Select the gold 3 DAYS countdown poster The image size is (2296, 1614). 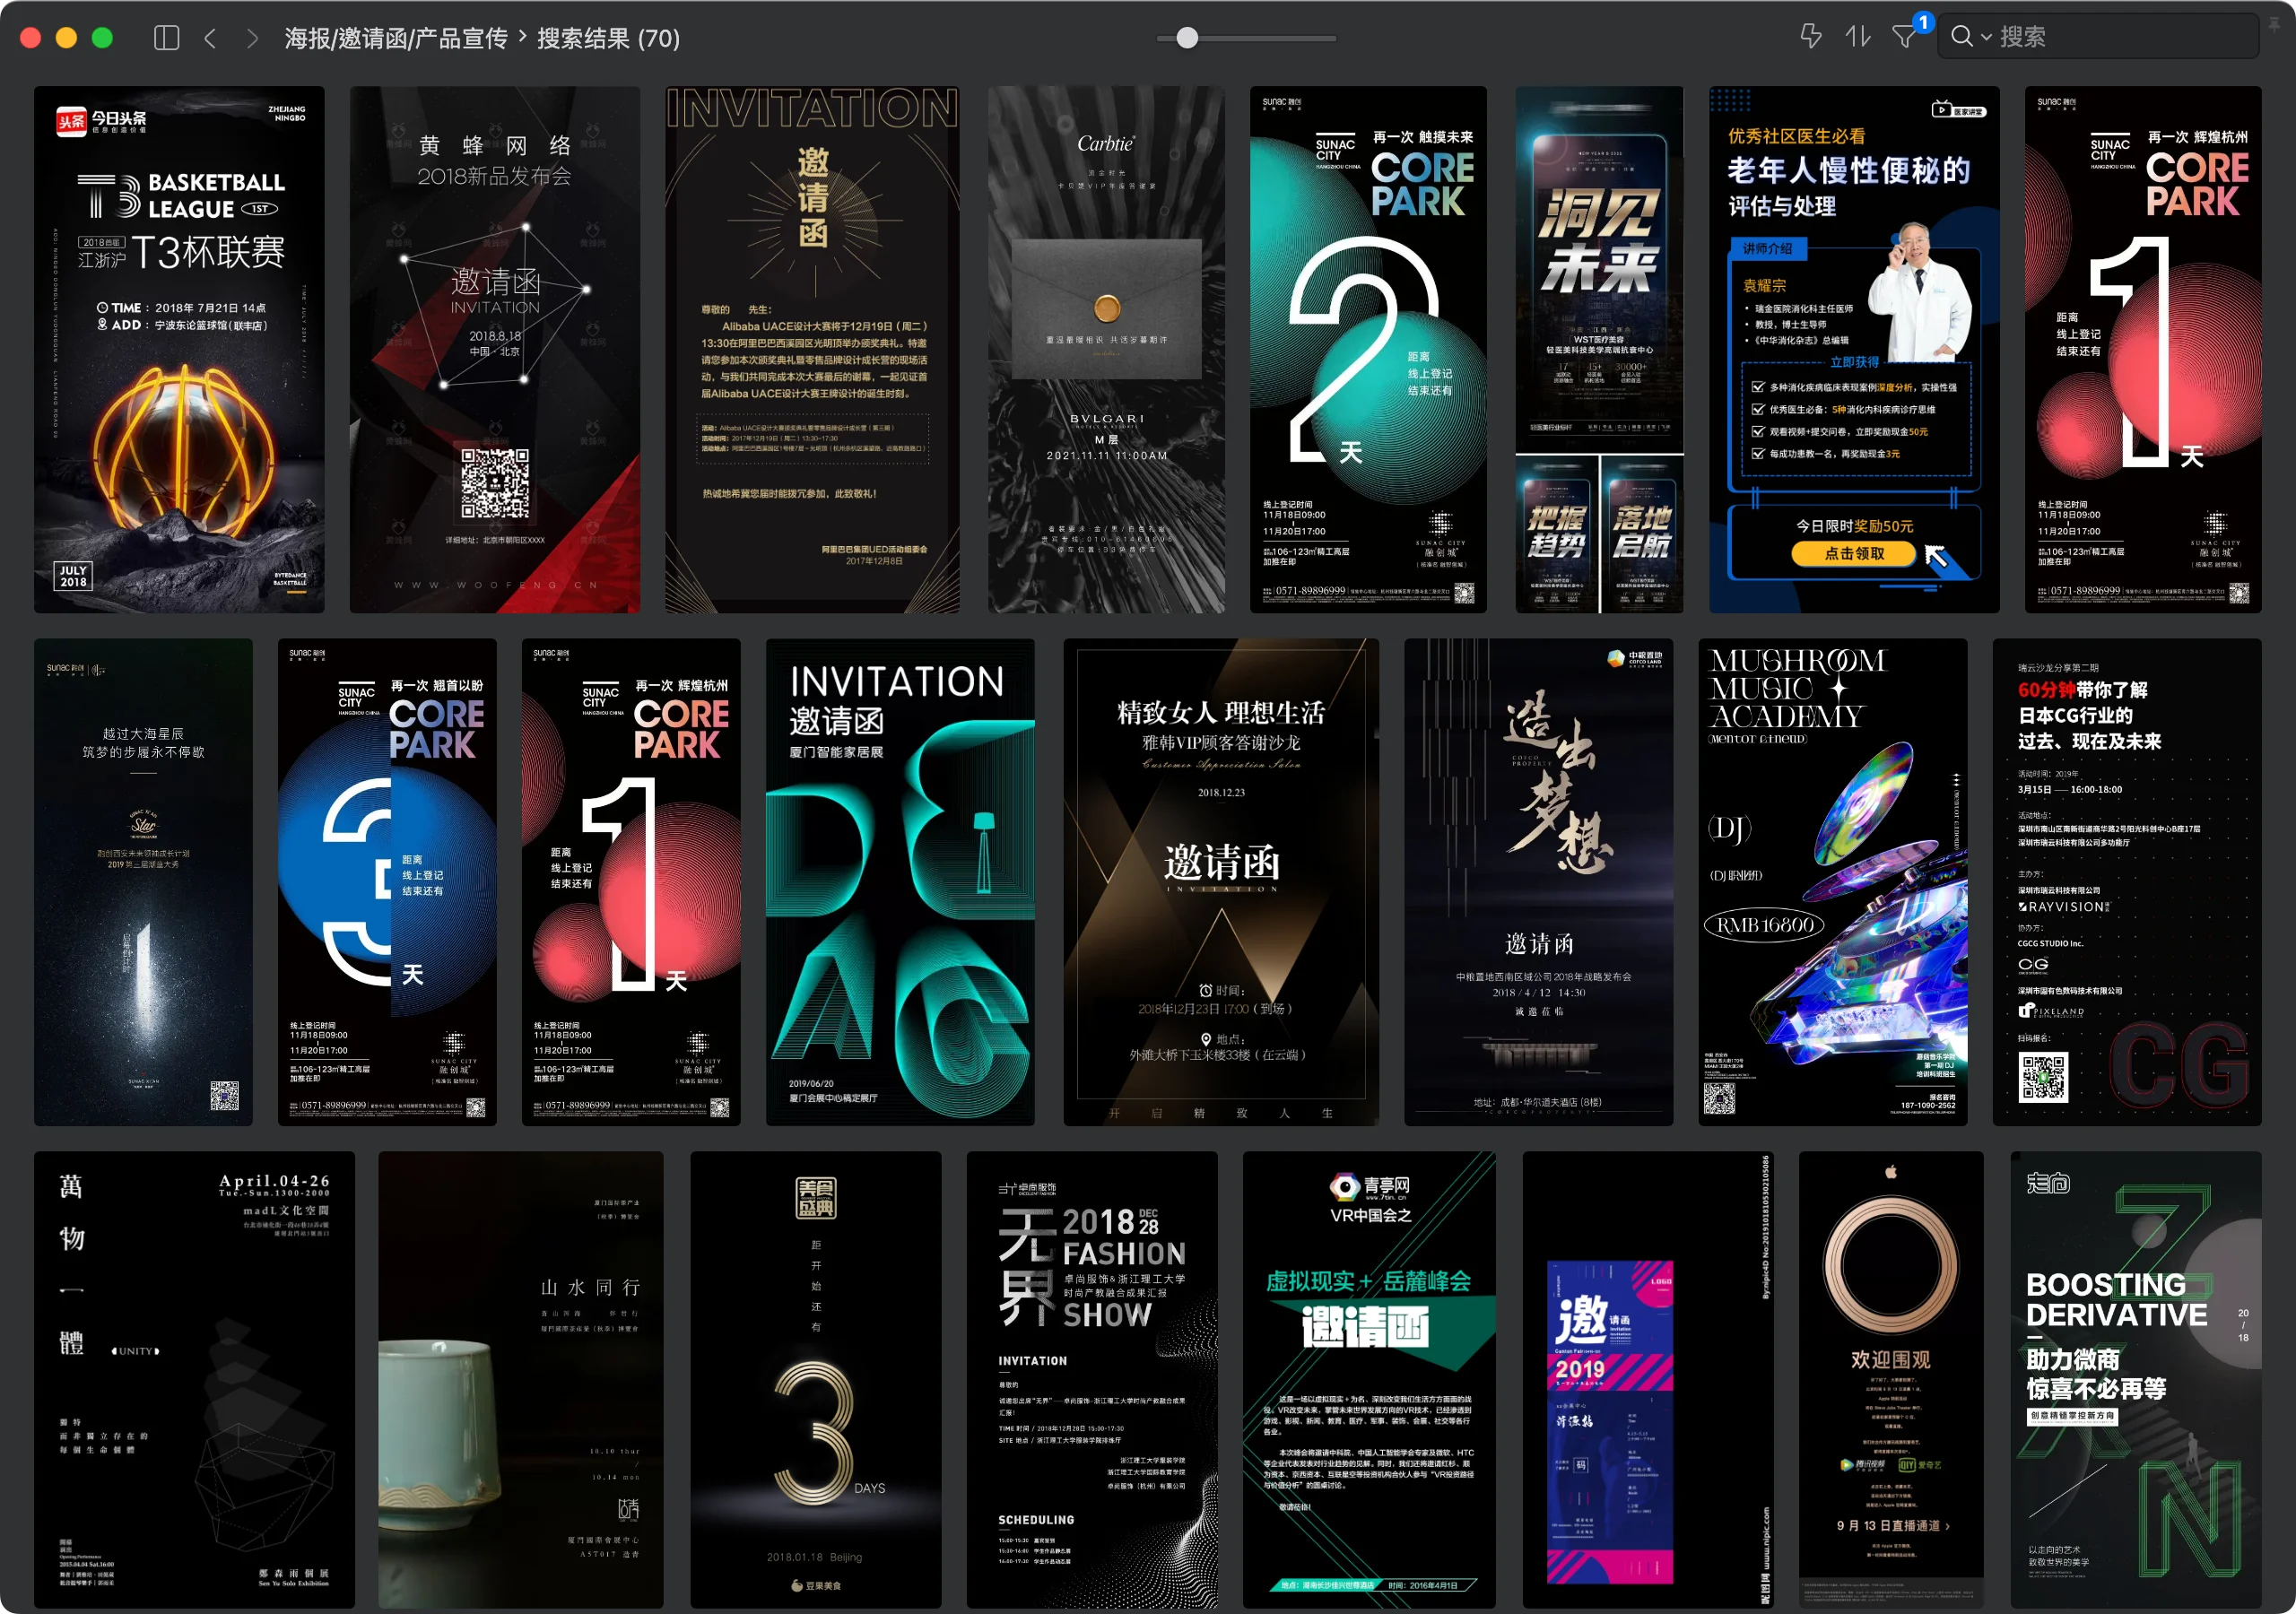tap(816, 1380)
